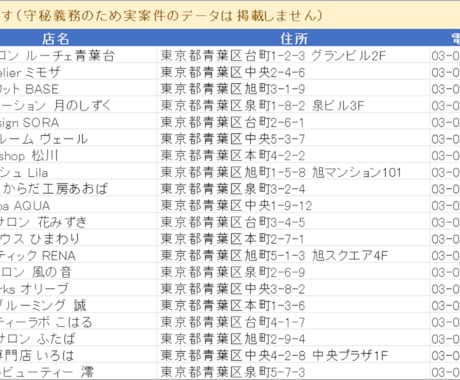Select the shop name cell ビューティー 澪
460x380 pixels.
78,372
